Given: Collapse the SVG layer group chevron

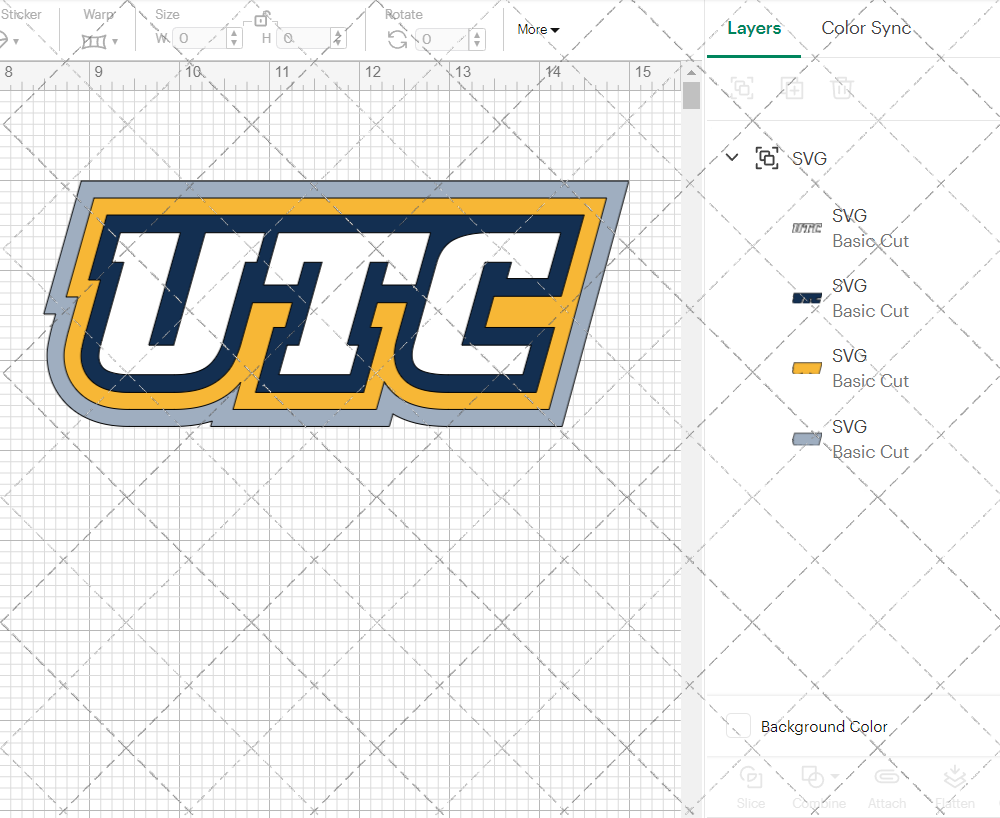Looking at the screenshot, I should (731, 157).
